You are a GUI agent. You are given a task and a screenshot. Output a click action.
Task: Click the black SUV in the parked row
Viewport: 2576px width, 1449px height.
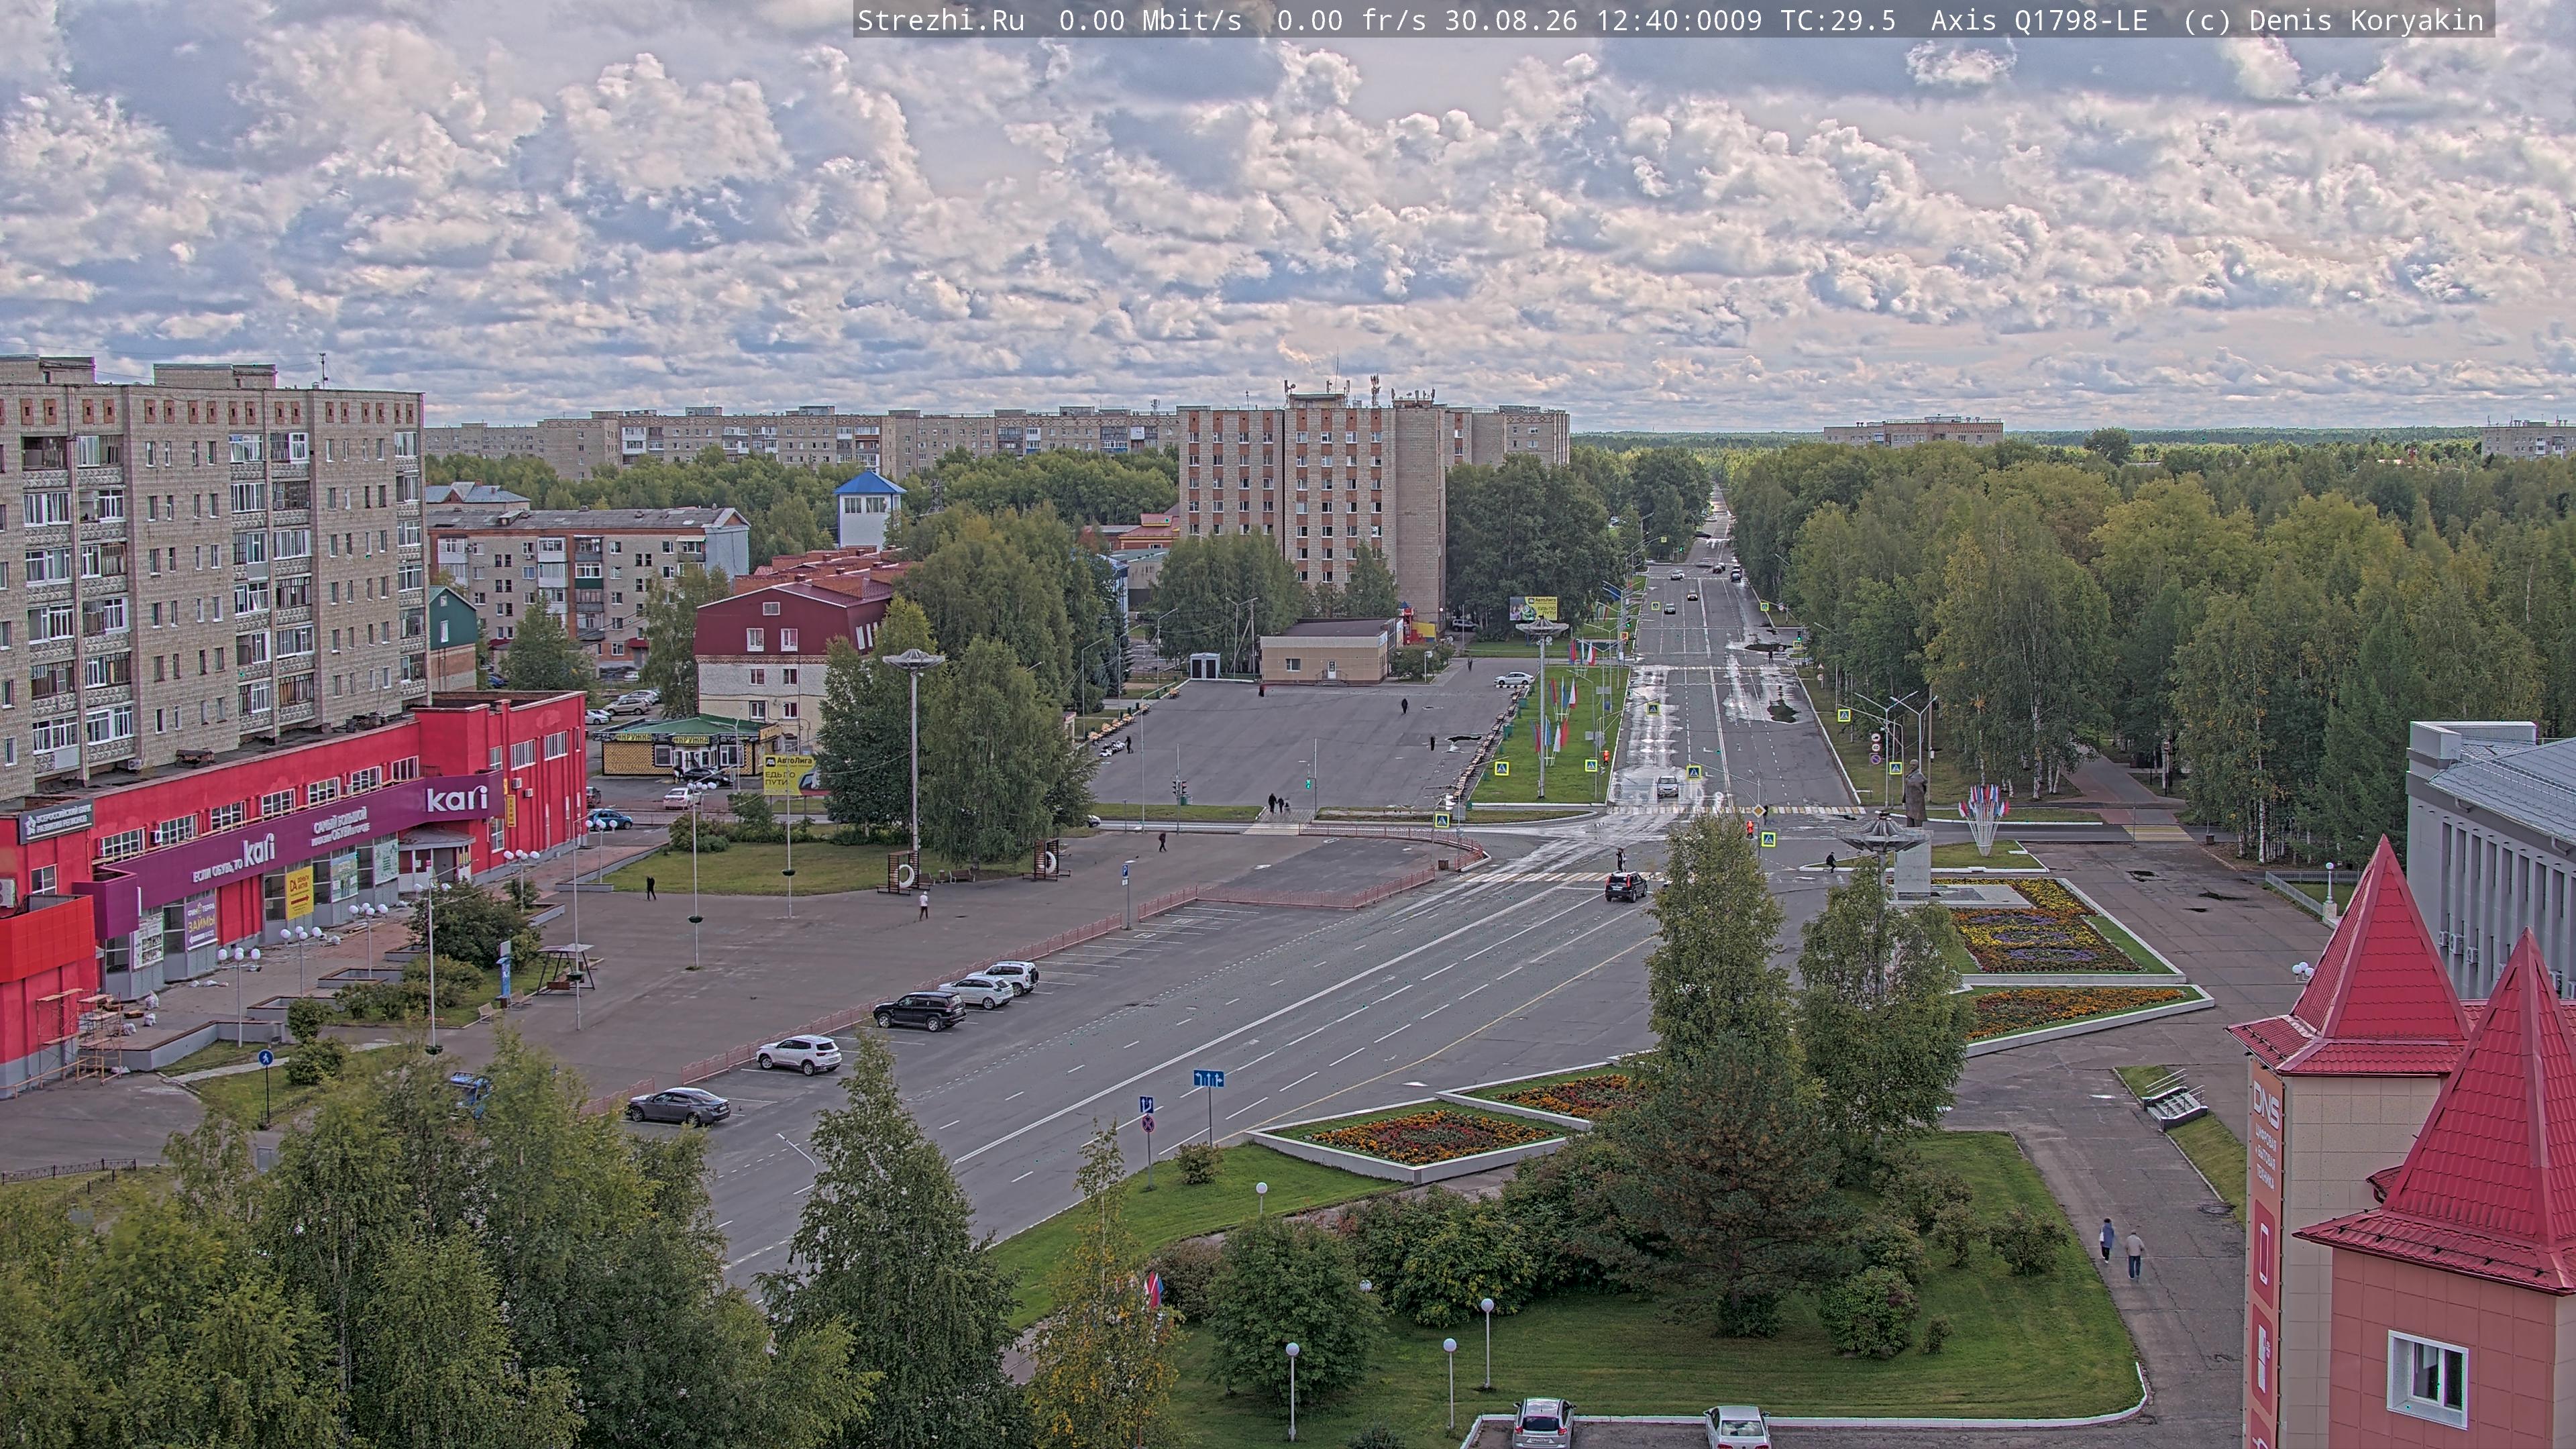coord(919,1009)
